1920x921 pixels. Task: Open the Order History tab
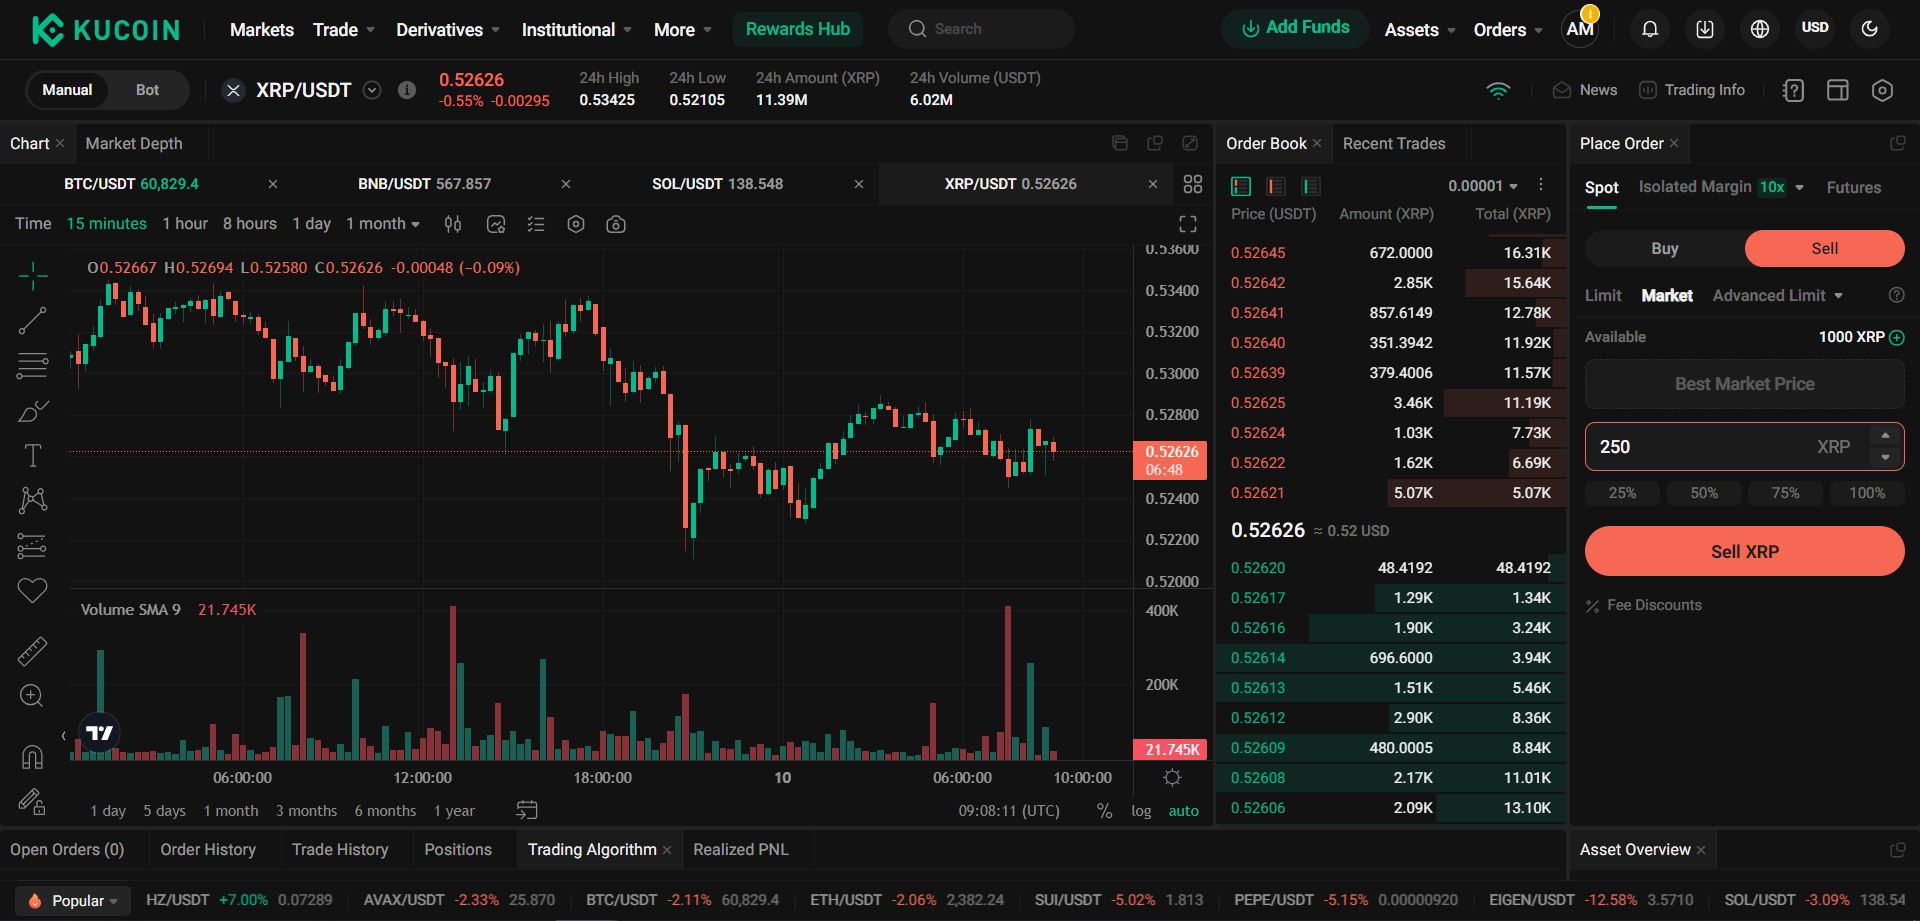(208, 850)
